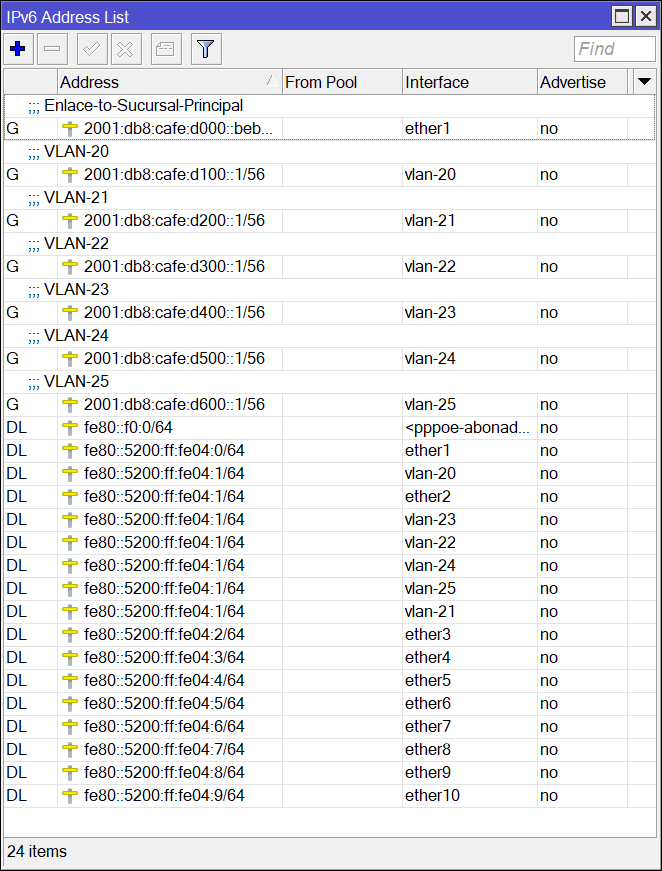Click address icon of ether1 global address
662x871 pixels.
click(70, 128)
